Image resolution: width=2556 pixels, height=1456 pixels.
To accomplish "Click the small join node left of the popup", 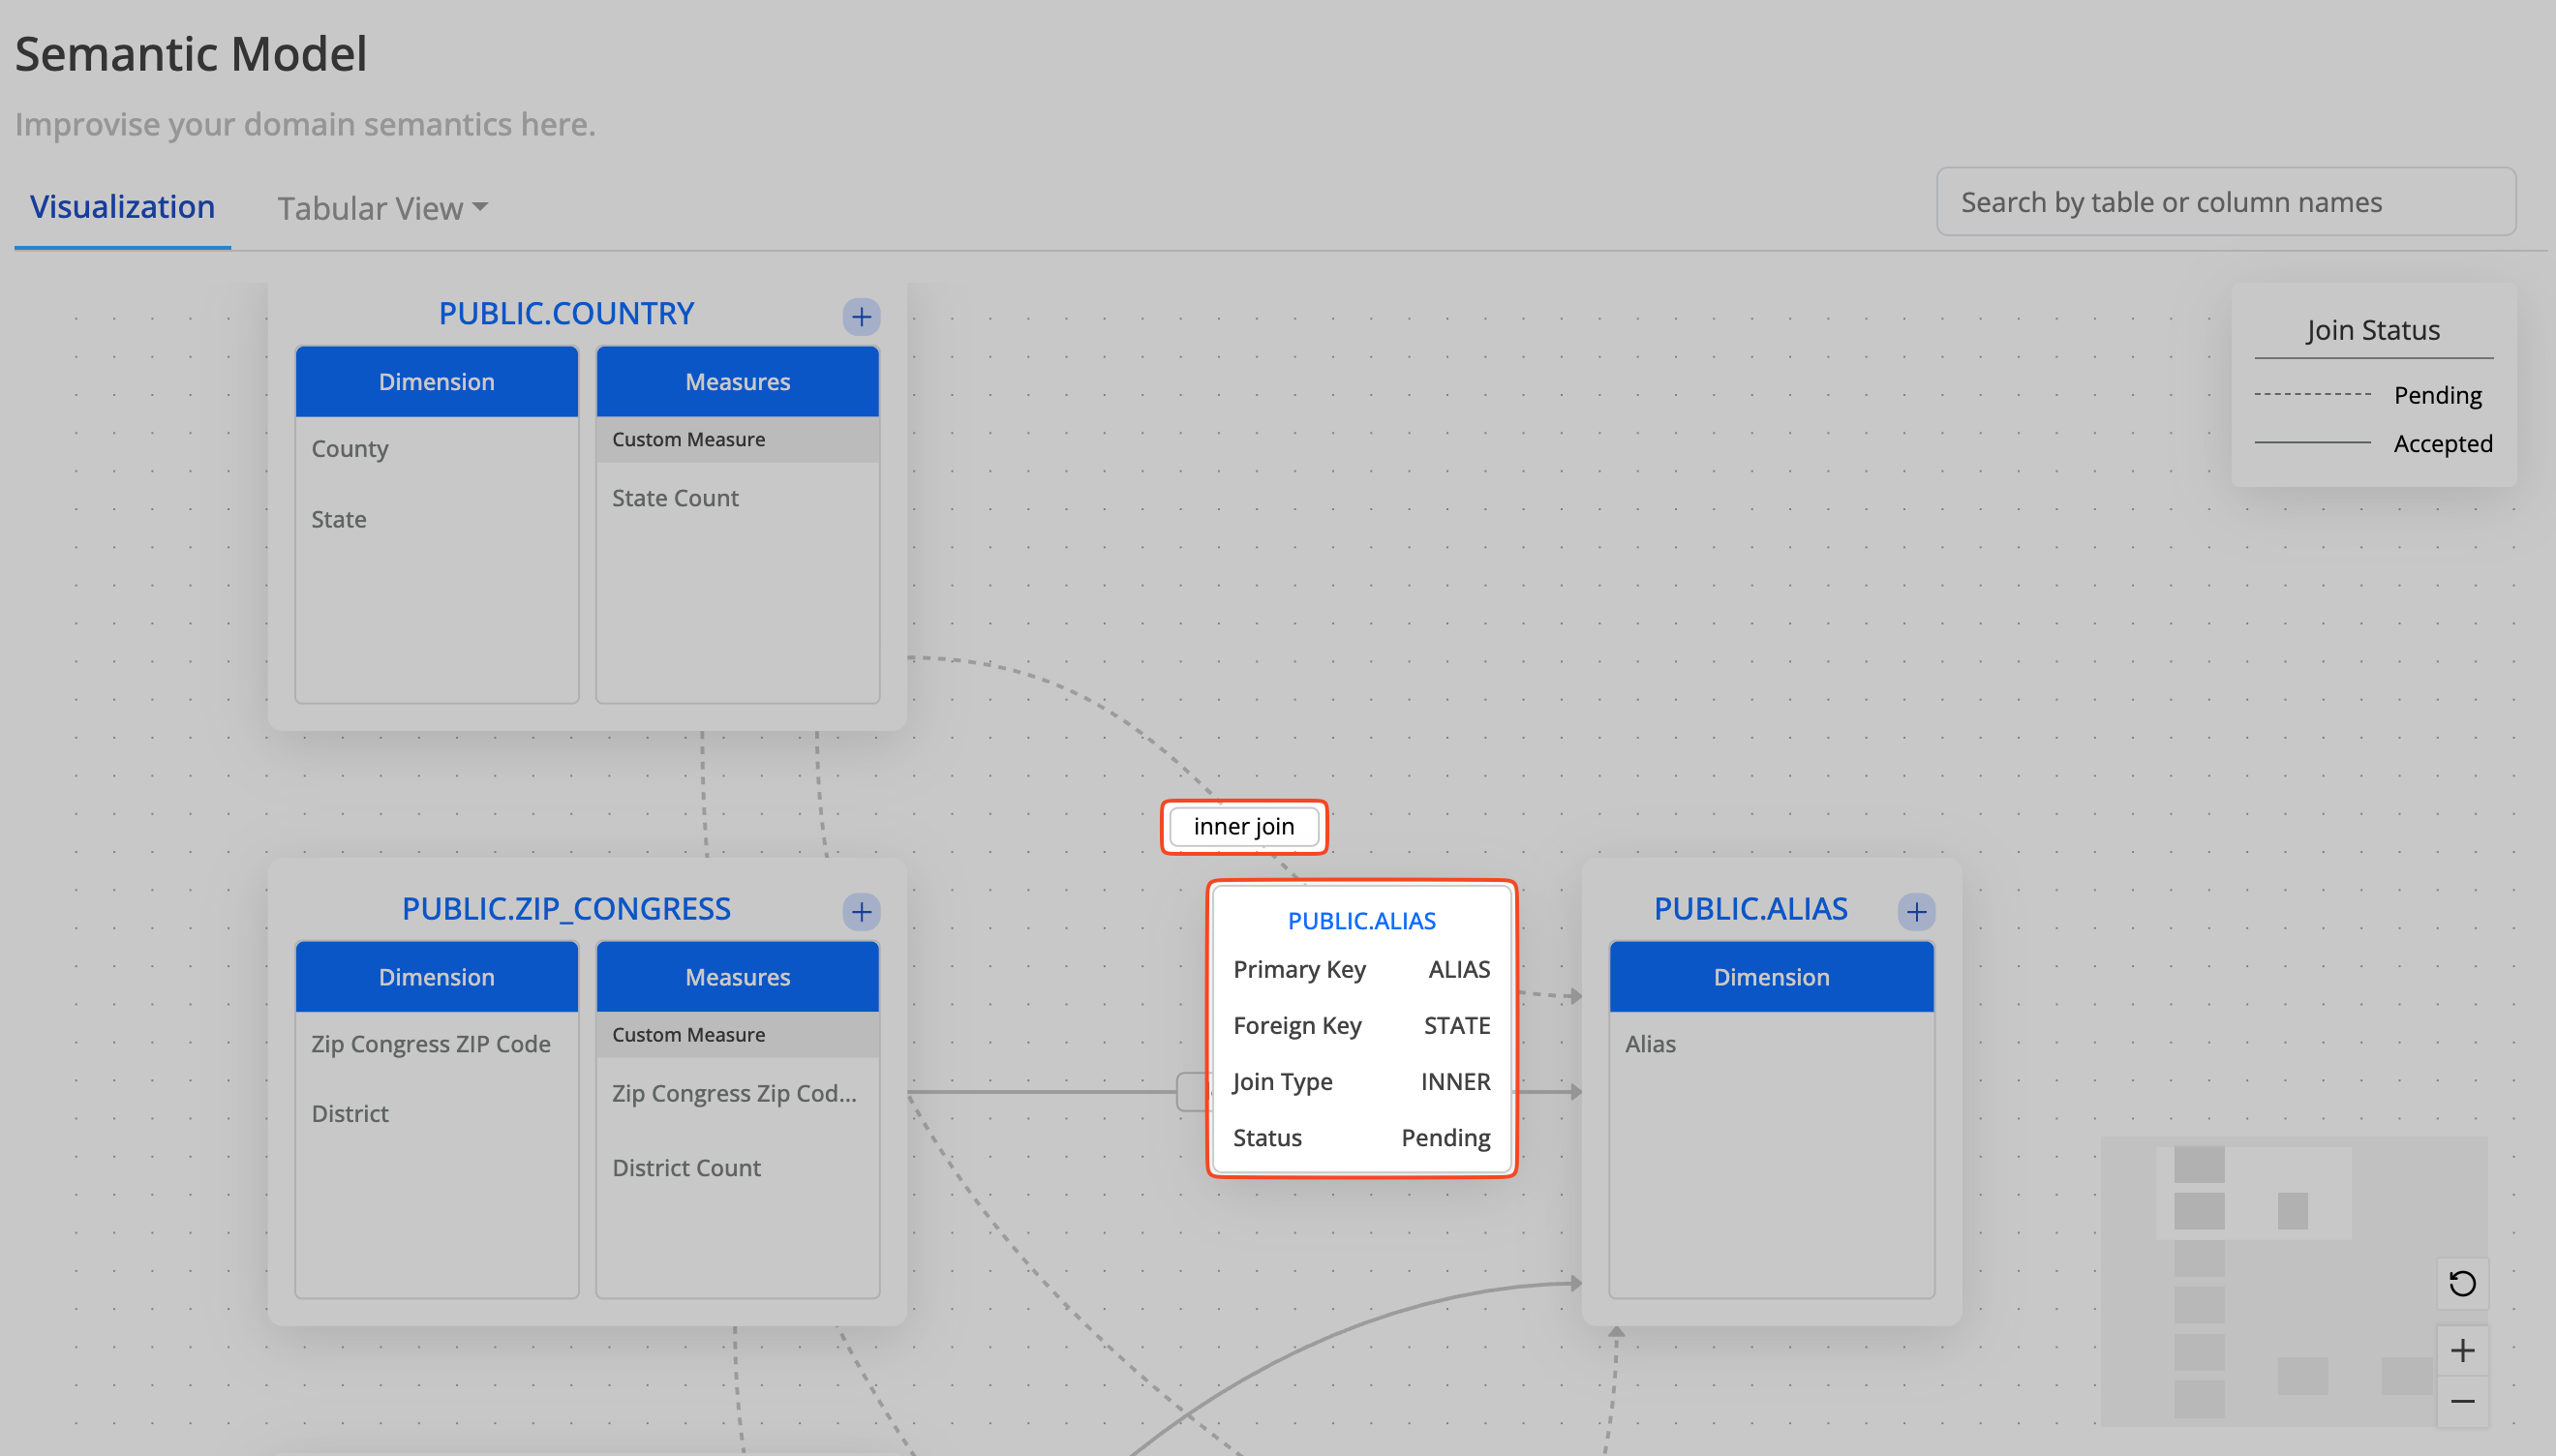I will coord(1192,1091).
